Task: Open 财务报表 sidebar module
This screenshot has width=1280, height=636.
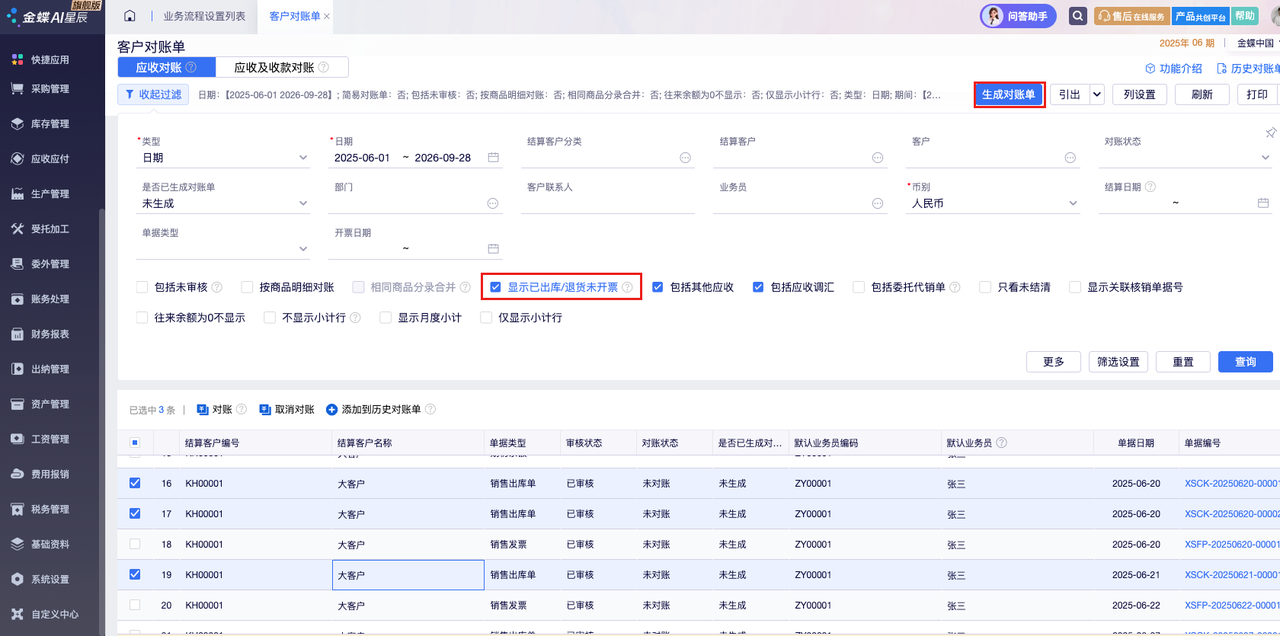Action: pos(40,334)
